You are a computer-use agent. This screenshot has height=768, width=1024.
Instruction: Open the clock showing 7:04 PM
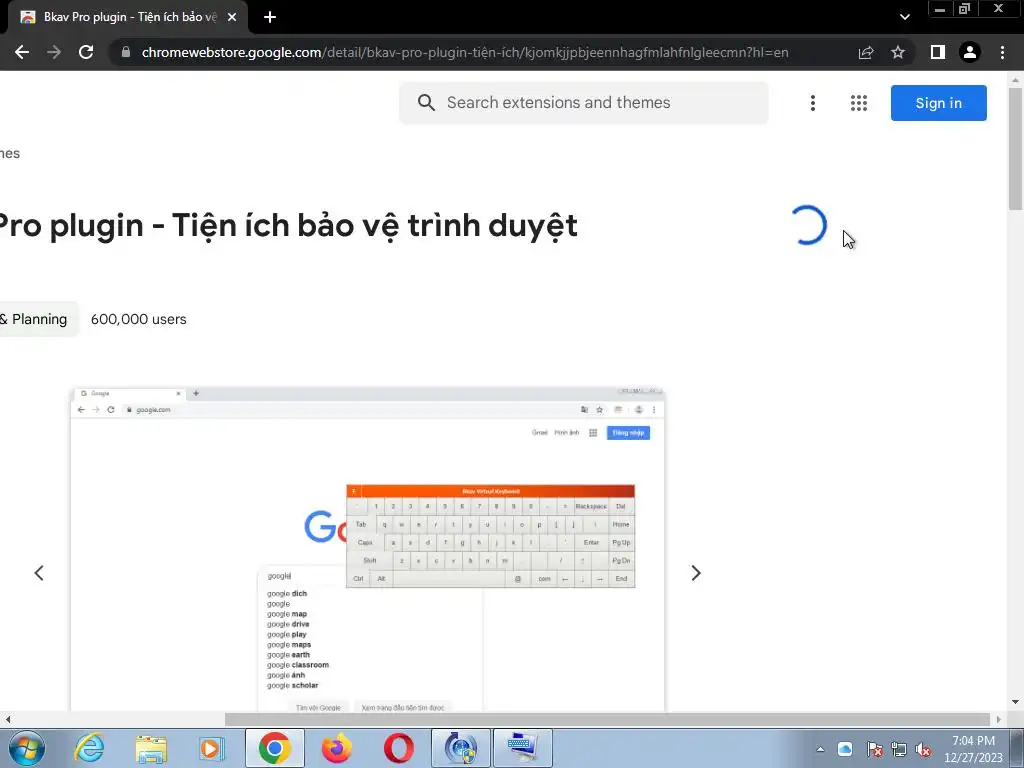pyautogui.click(x=973, y=749)
